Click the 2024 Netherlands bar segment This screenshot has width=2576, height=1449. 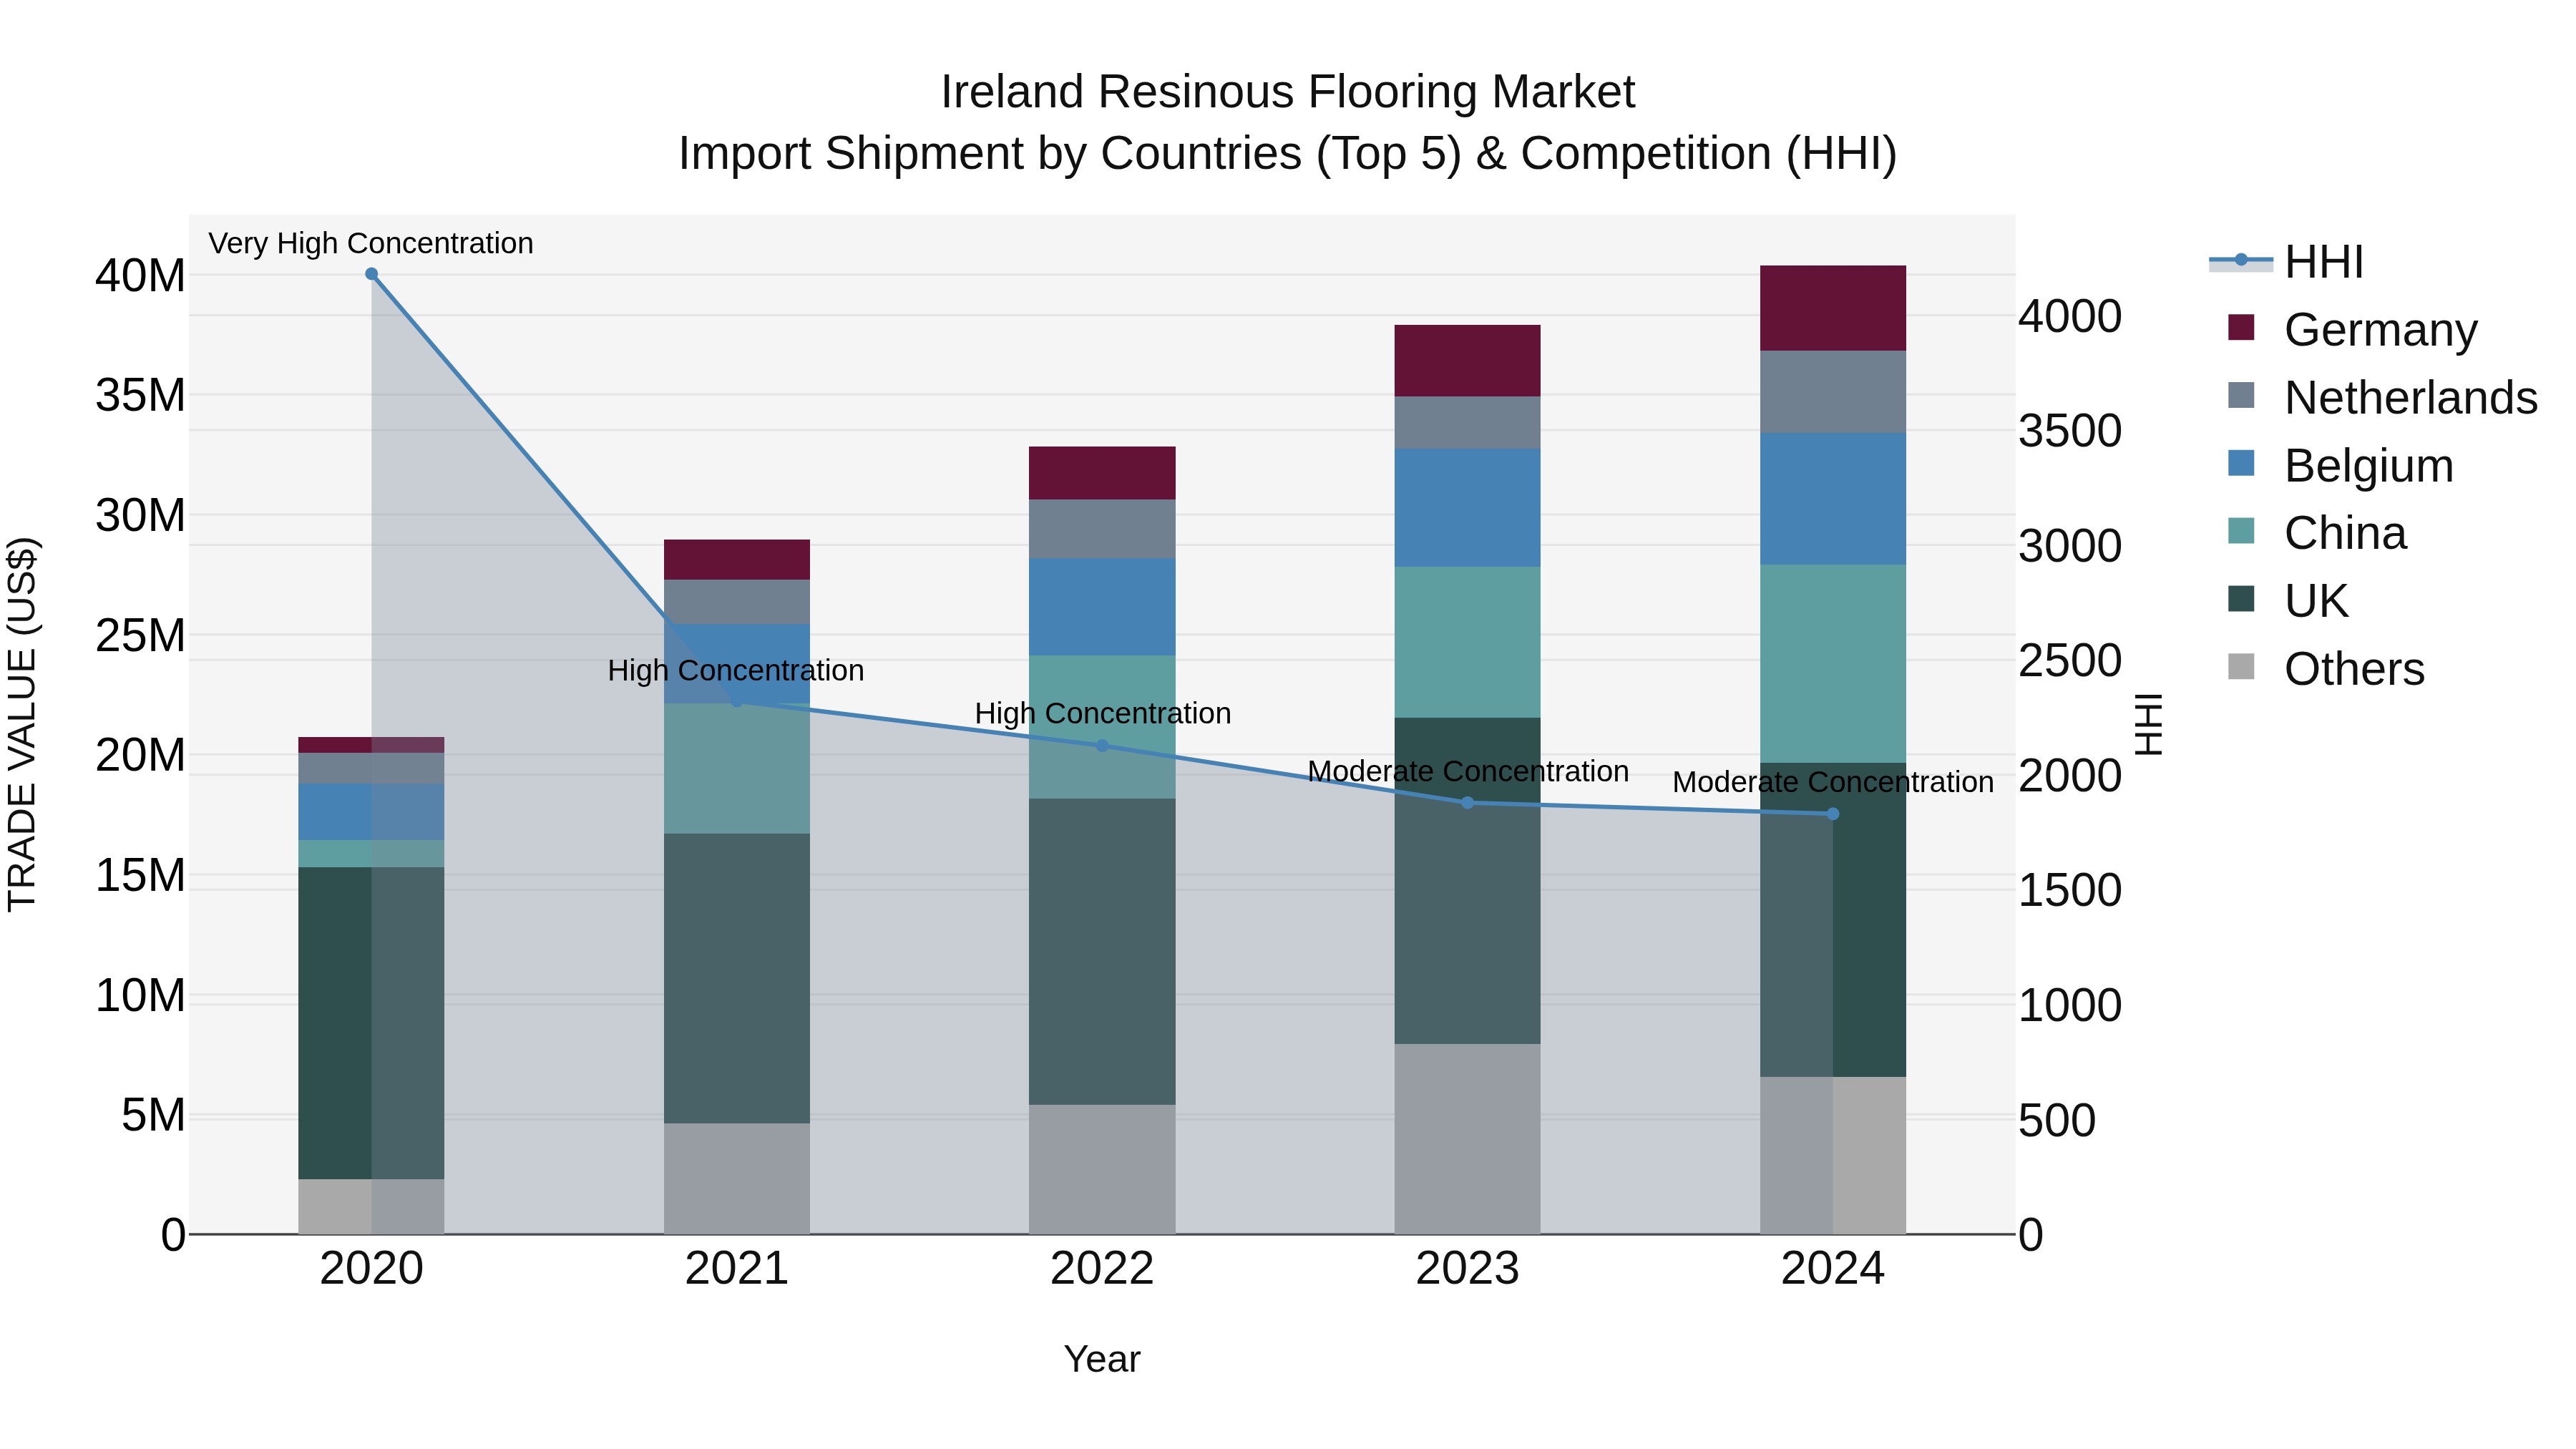1833,392
